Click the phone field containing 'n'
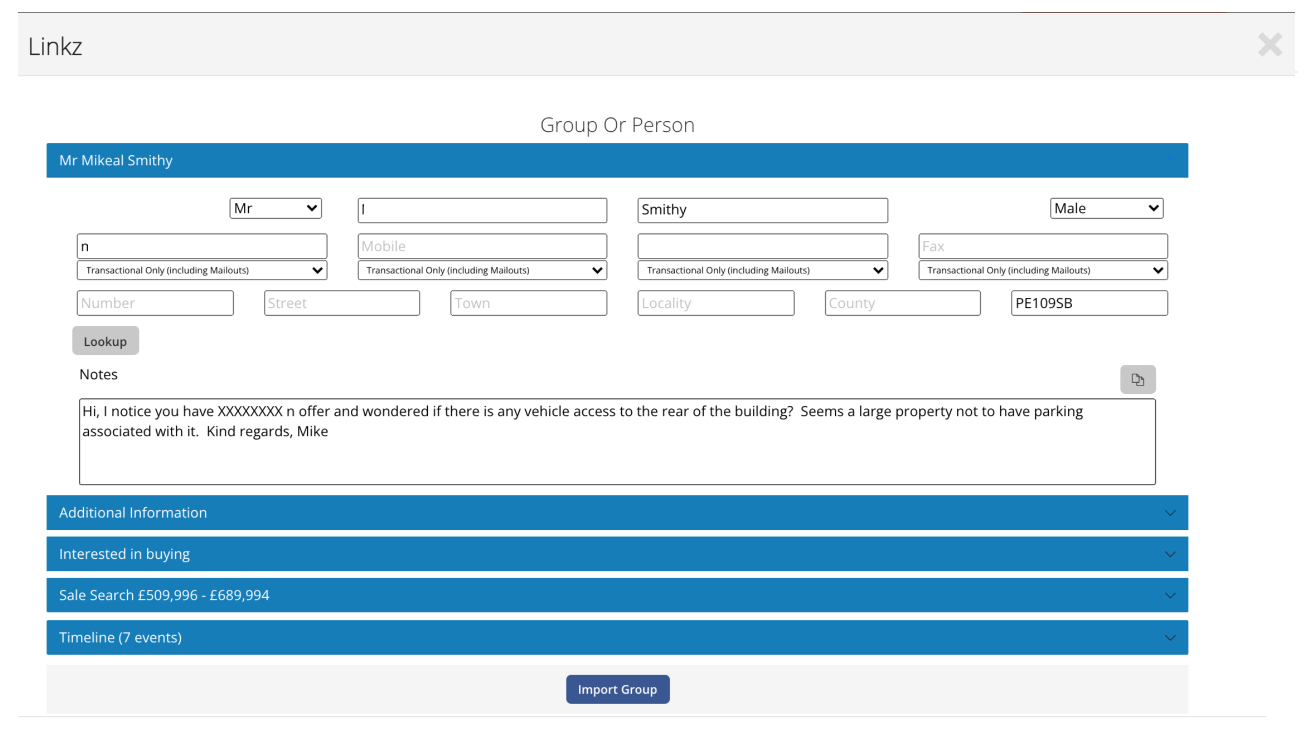The image size is (1306, 736). pos(202,246)
